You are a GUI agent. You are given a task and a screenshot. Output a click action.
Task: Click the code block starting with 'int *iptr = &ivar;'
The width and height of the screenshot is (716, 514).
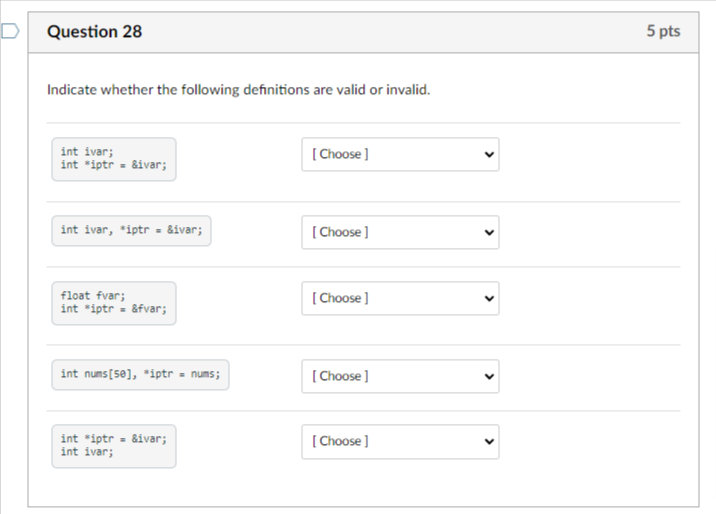point(114,446)
